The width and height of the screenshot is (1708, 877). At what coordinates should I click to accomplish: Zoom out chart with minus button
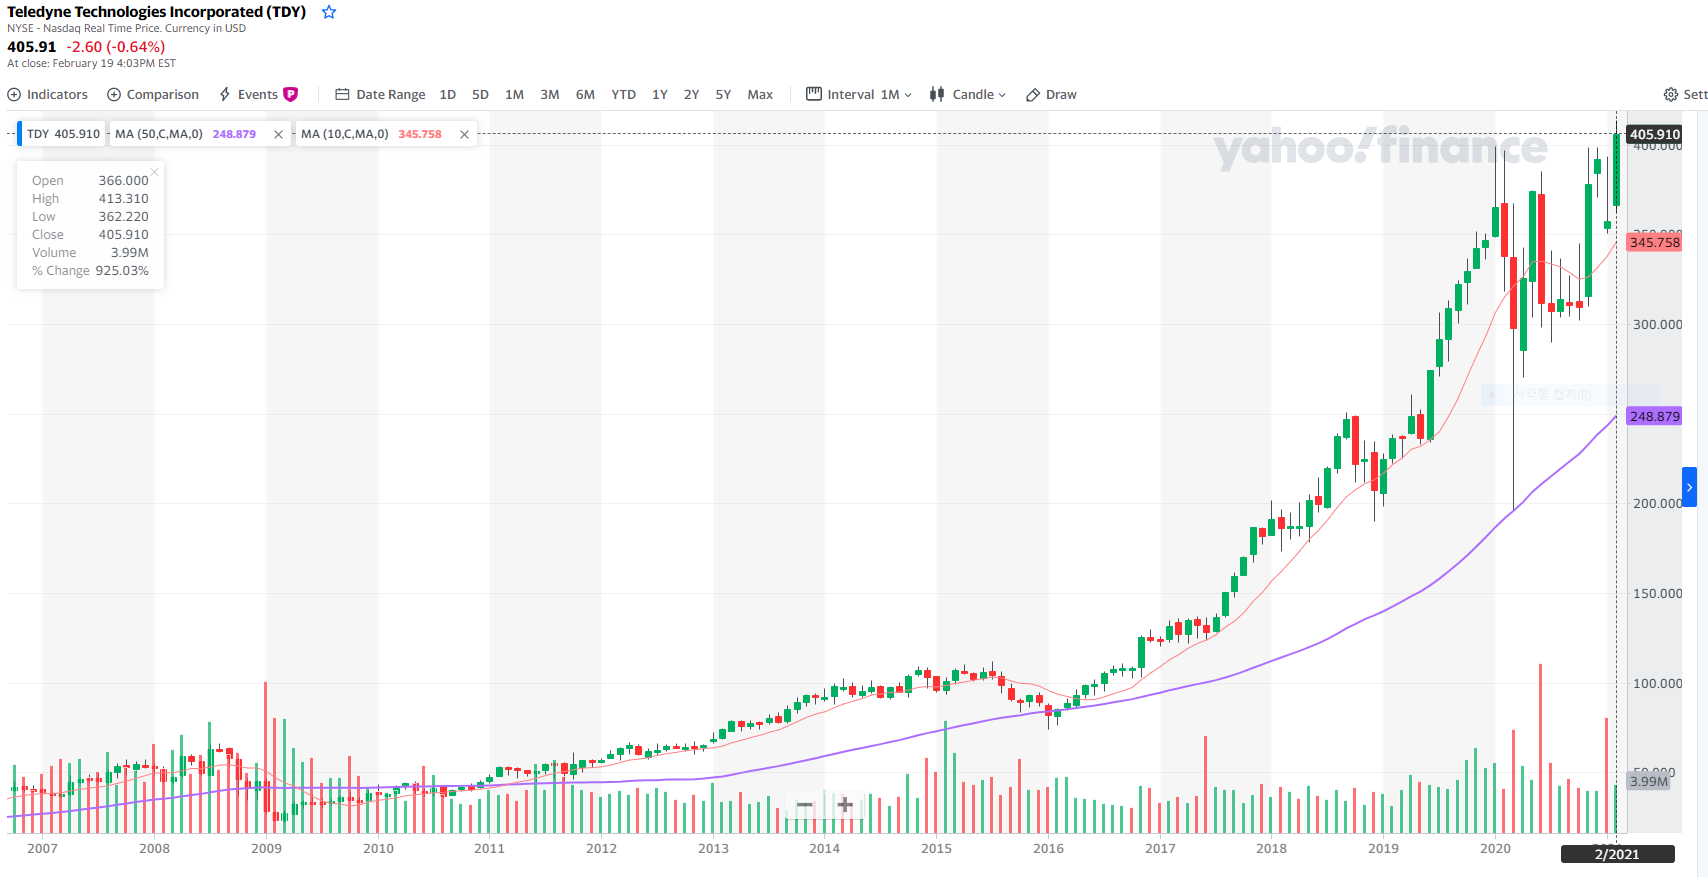pyautogui.click(x=804, y=805)
